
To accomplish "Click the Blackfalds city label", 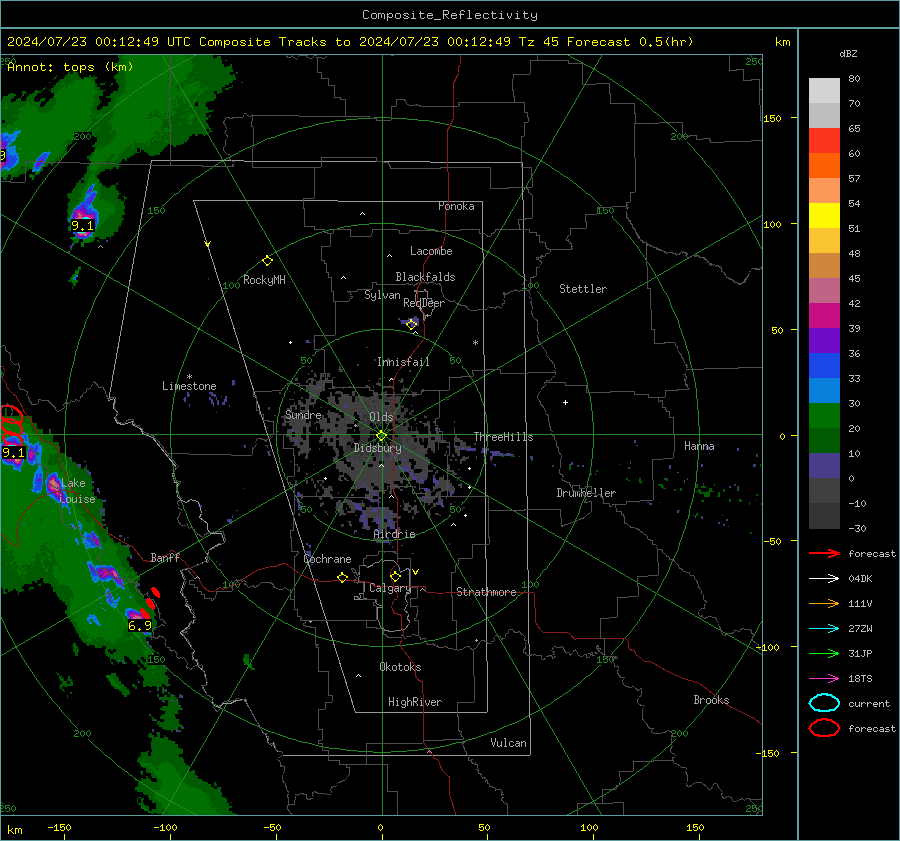I will (x=425, y=277).
